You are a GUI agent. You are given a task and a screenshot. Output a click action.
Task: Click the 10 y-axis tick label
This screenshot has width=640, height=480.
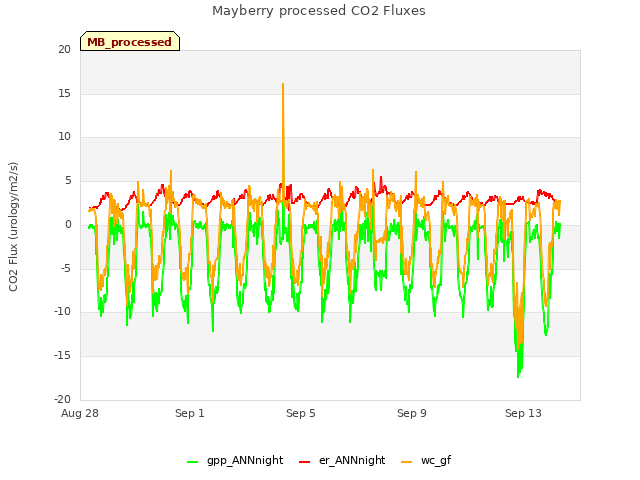[64, 137]
